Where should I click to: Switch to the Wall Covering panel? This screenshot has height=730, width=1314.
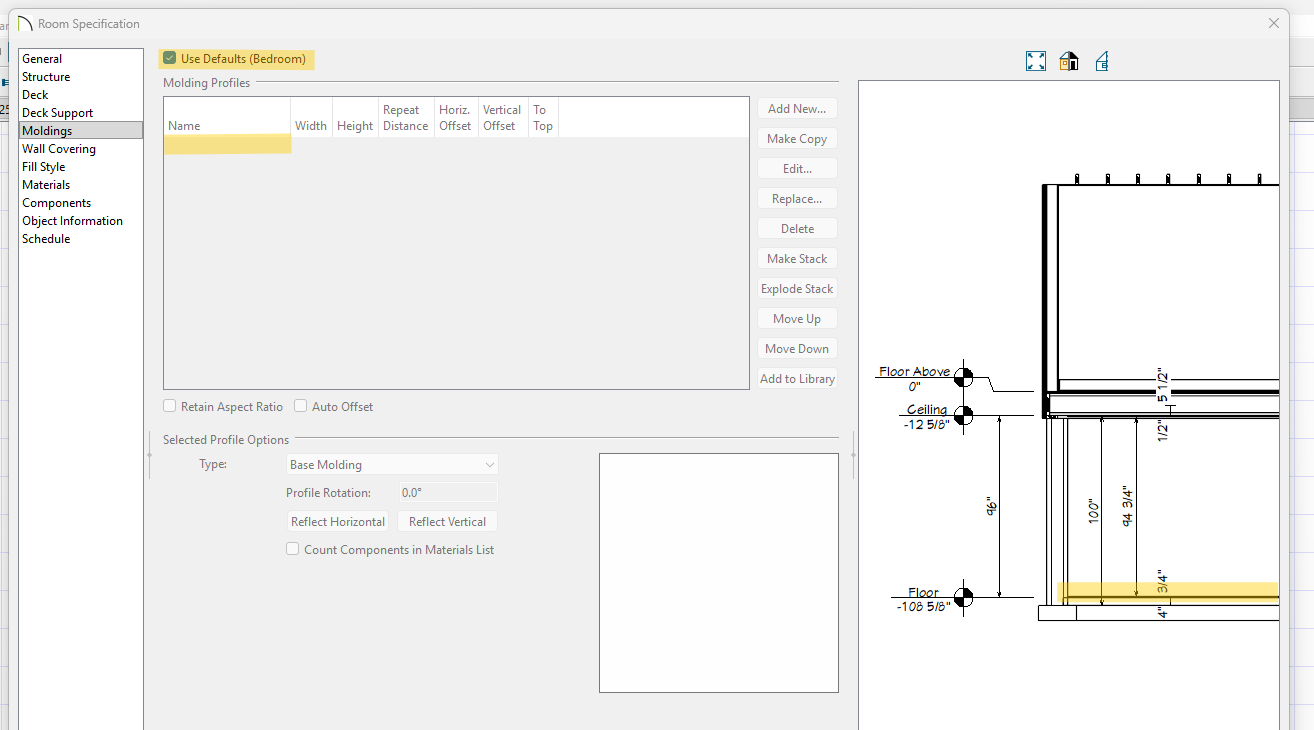coord(59,149)
